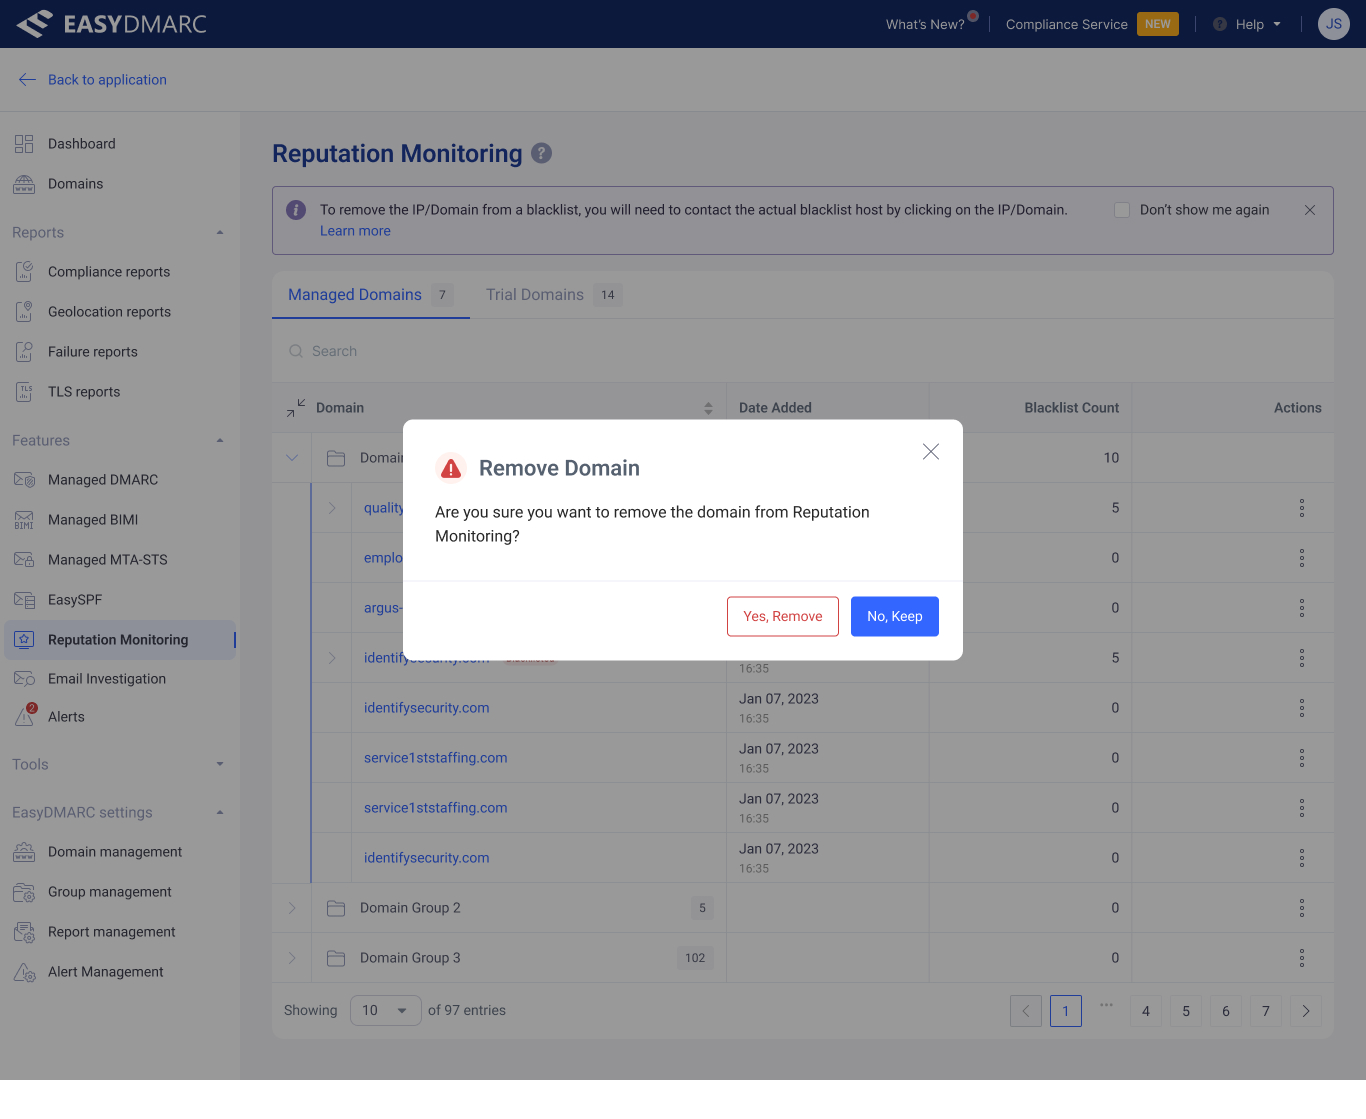This screenshot has height=1119, width=1366.
Task: Collapse the Features sidebar section
Action: (220, 441)
